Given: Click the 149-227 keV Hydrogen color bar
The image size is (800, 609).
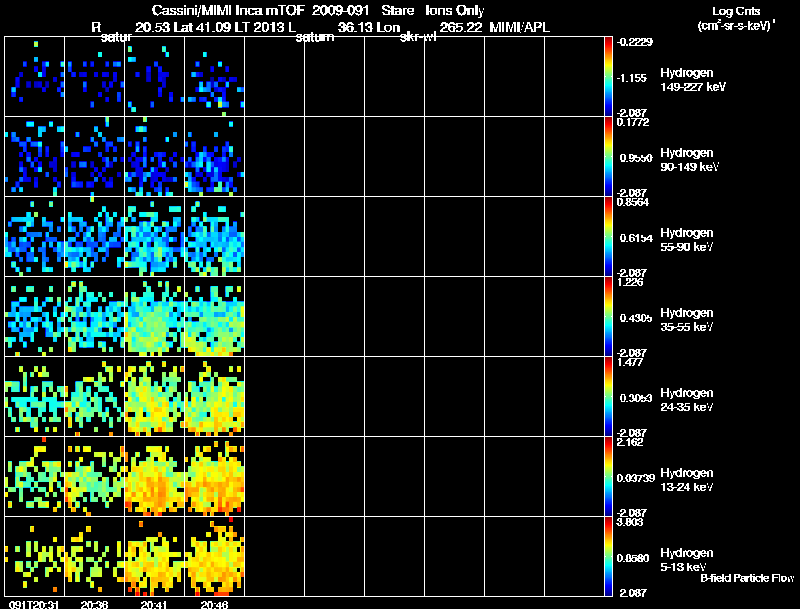Looking at the screenshot, I should tap(609, 76).
